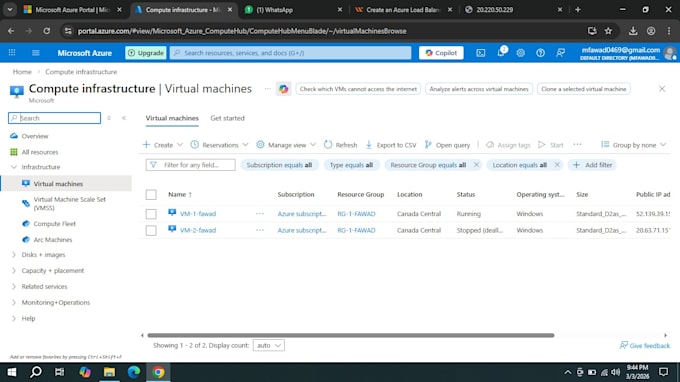Open the toolbar overflow ellipsis
The width and height of the screenshot is (680, 382).
point(577,145)
